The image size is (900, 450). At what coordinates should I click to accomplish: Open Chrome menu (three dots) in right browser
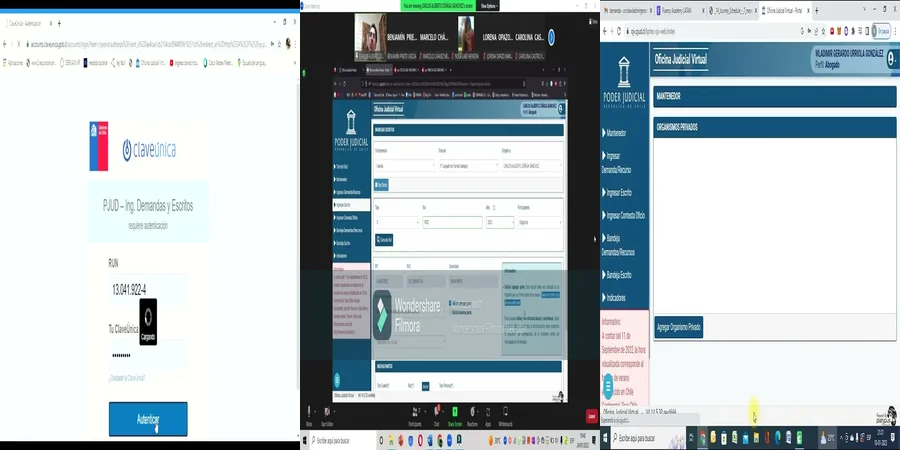(x=895, y=31)
